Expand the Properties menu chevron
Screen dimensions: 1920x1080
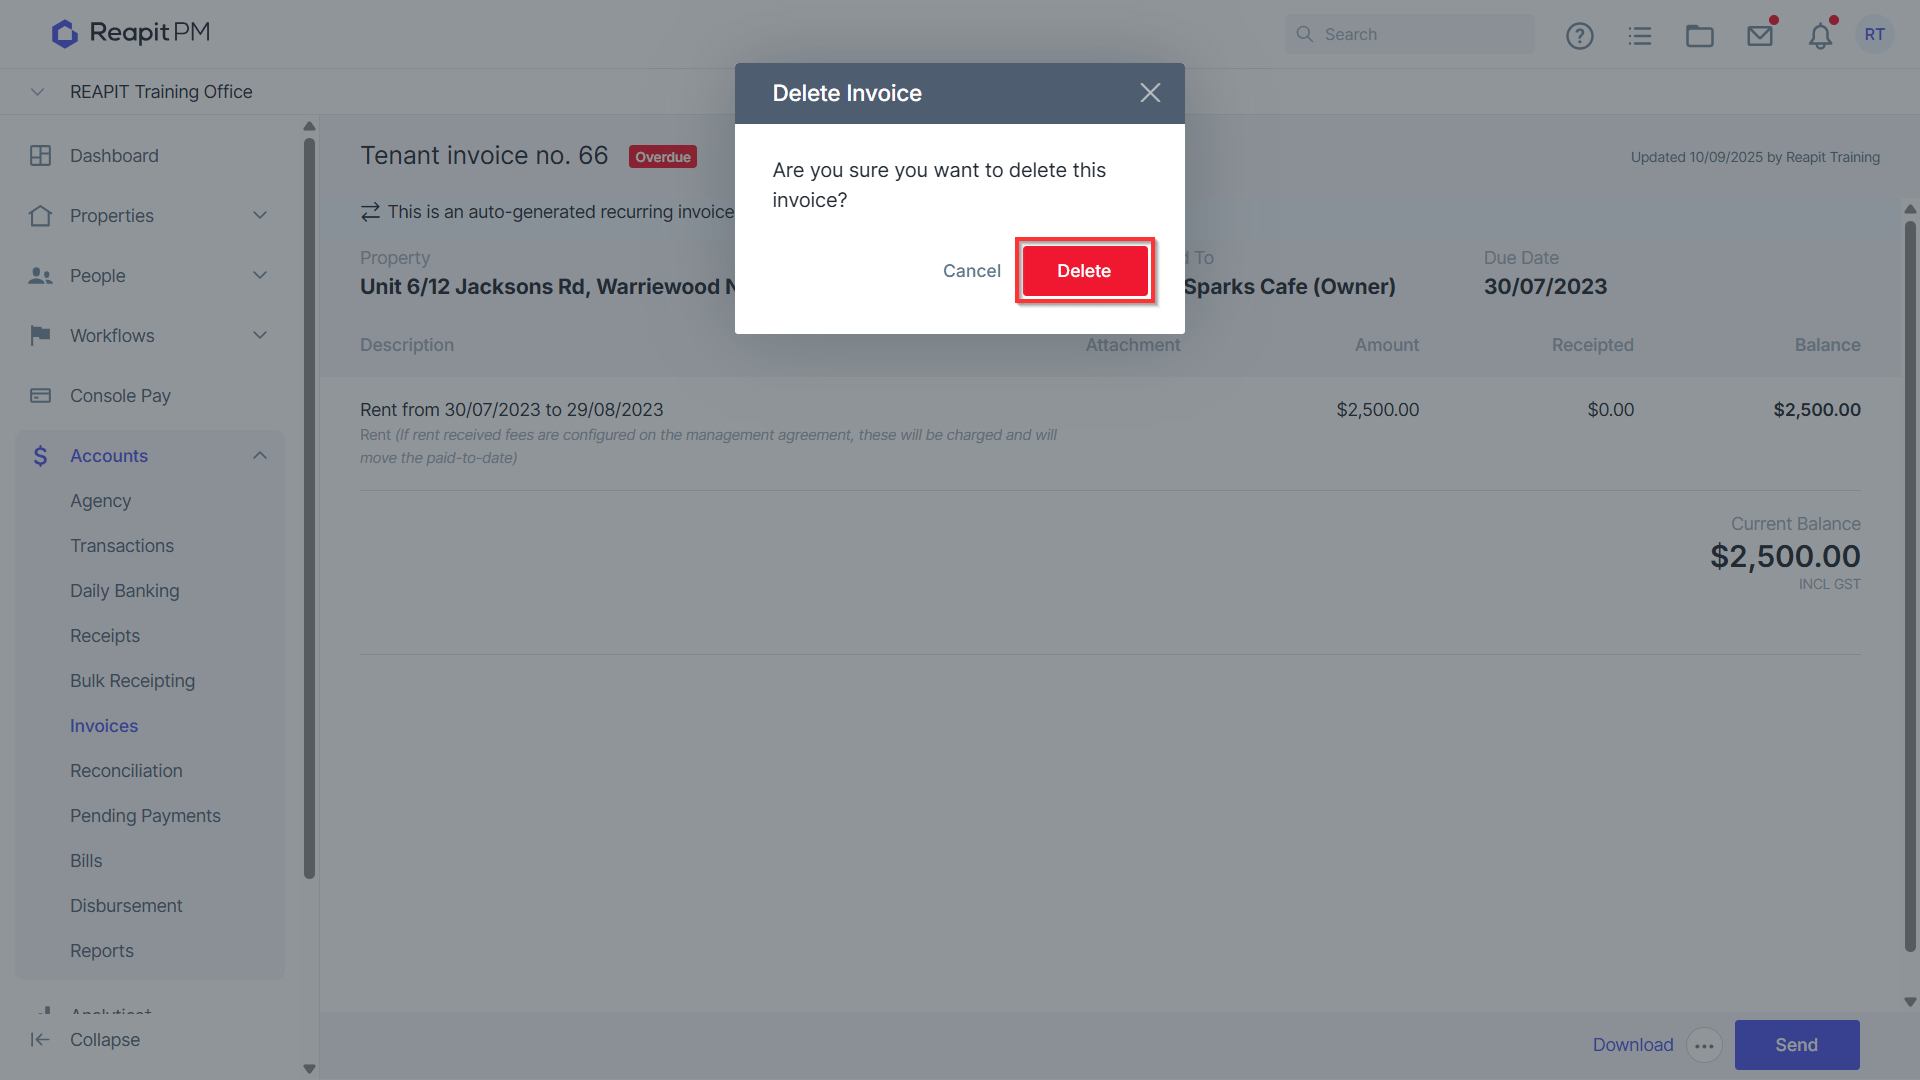pos(260,215)
